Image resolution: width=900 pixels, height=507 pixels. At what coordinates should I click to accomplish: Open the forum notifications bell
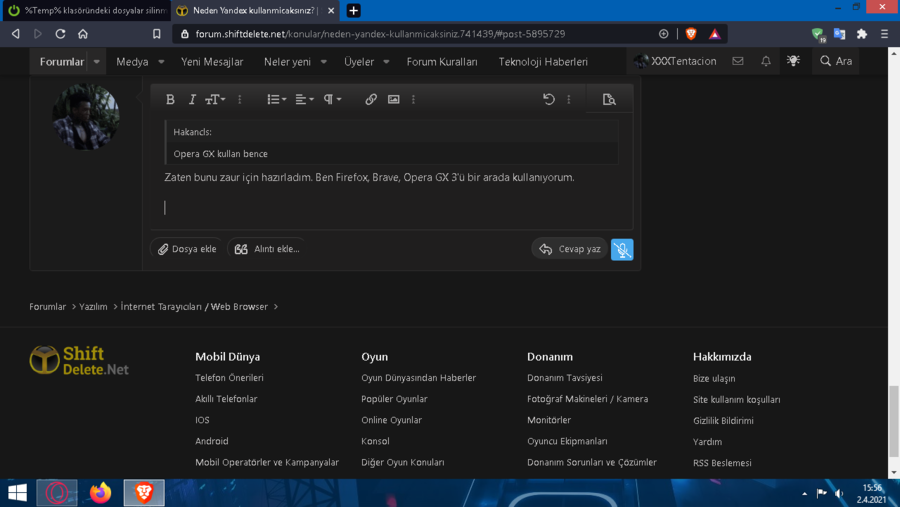pos(766,61)
